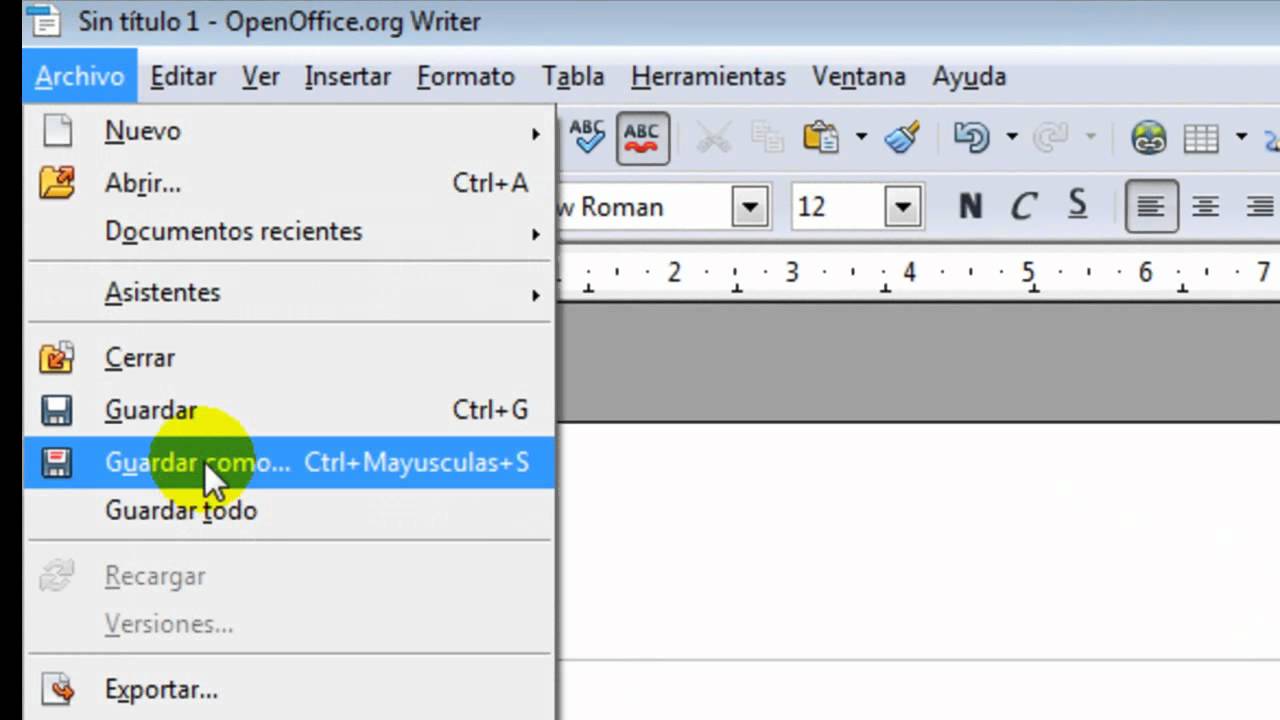This screenshot has height=720, width=1280.
Task: Open the Tabla menu
Action: 572,77
